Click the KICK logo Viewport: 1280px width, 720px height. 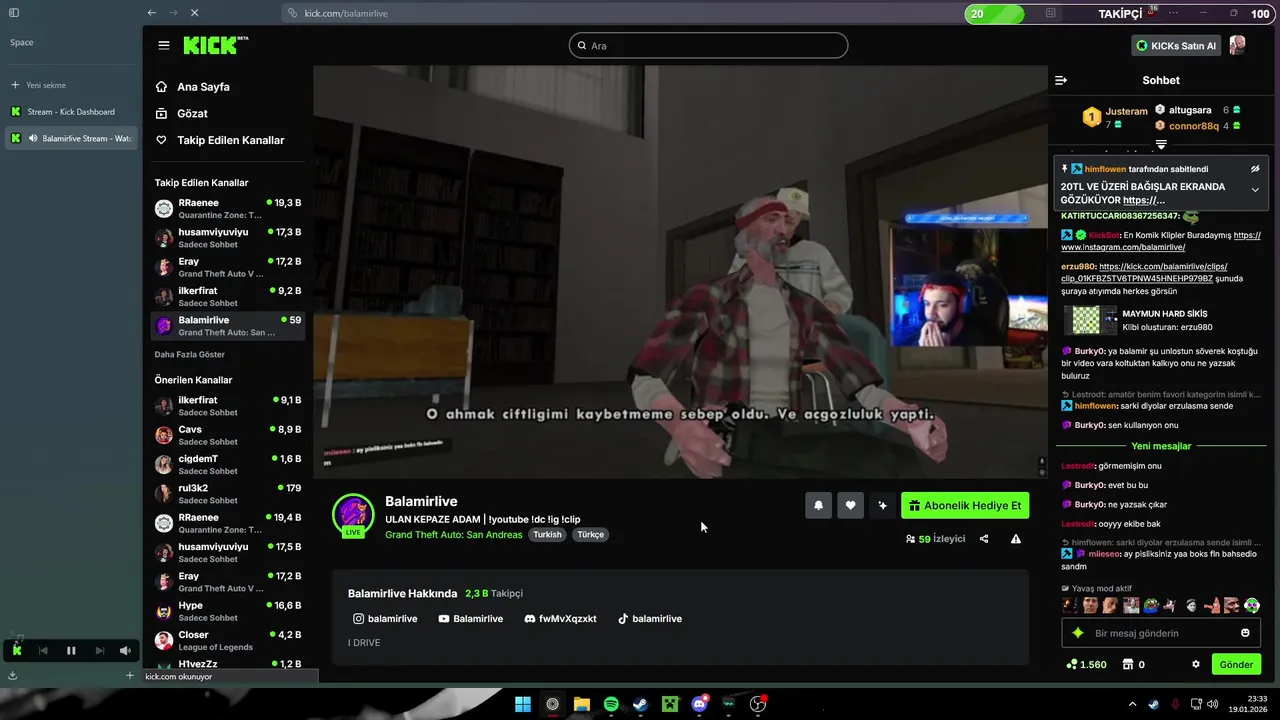coord(215,45)
